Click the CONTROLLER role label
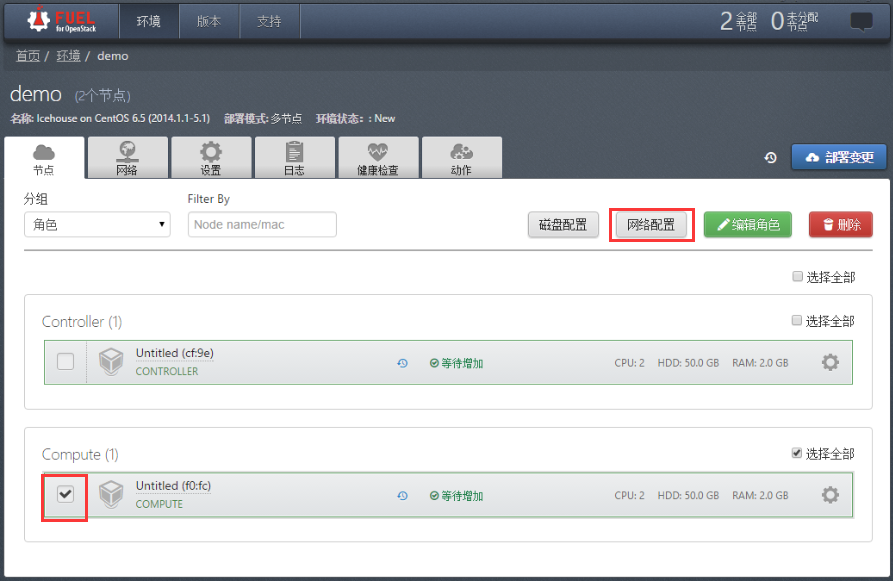Viewport: 893px width, 581px height. [167, 371]
